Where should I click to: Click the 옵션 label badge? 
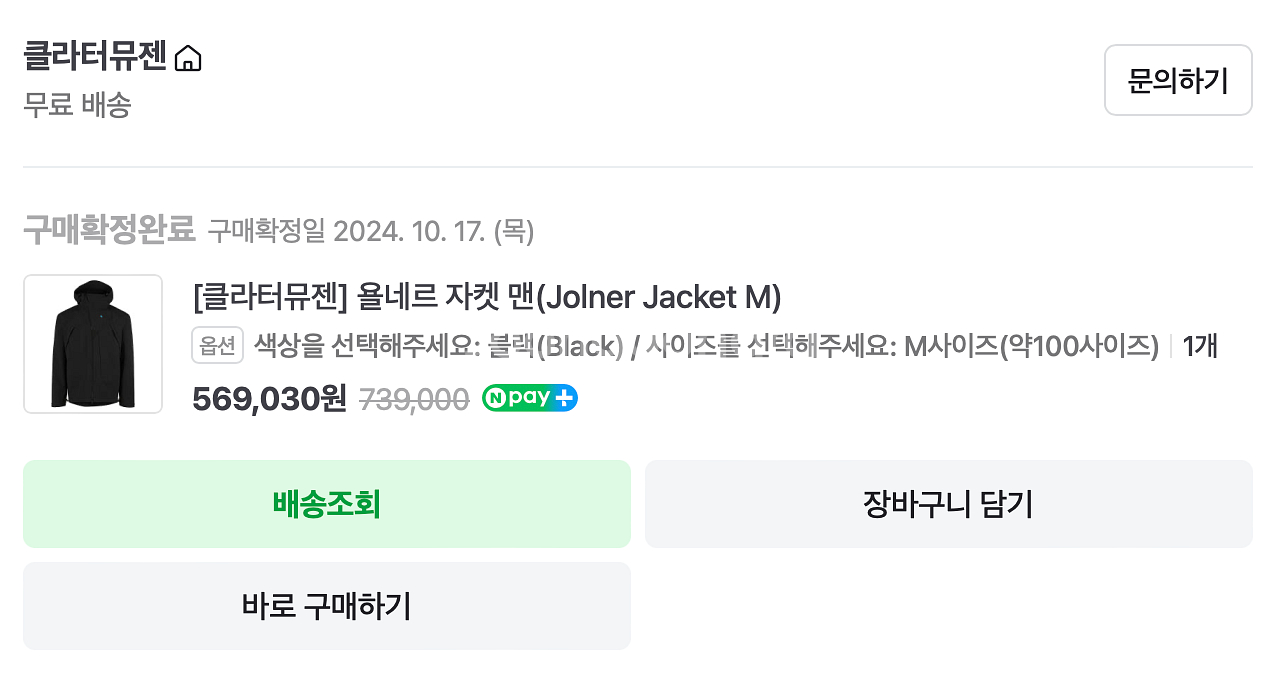click(217, 345)
